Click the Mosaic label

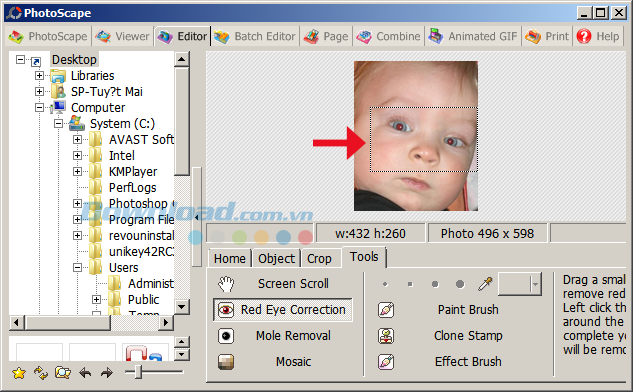pos(293,361)
